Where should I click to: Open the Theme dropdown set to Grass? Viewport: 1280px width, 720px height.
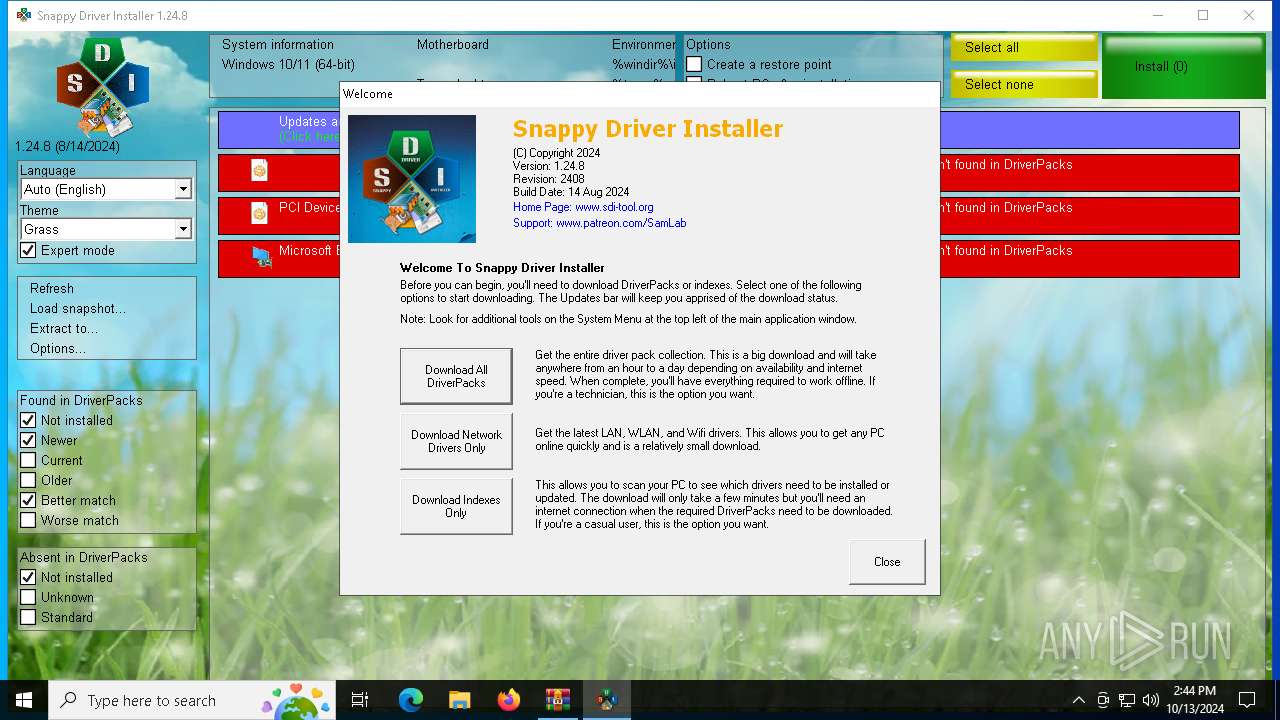106,229
